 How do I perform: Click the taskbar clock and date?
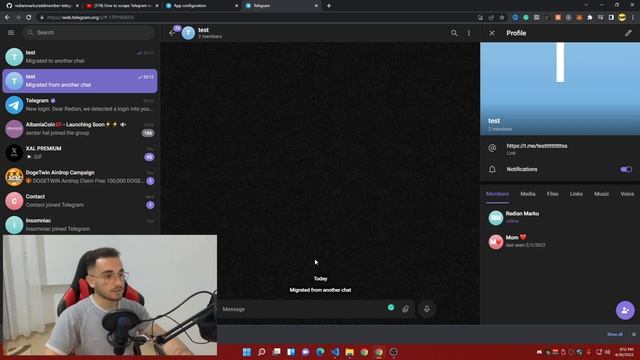point(625,352)
